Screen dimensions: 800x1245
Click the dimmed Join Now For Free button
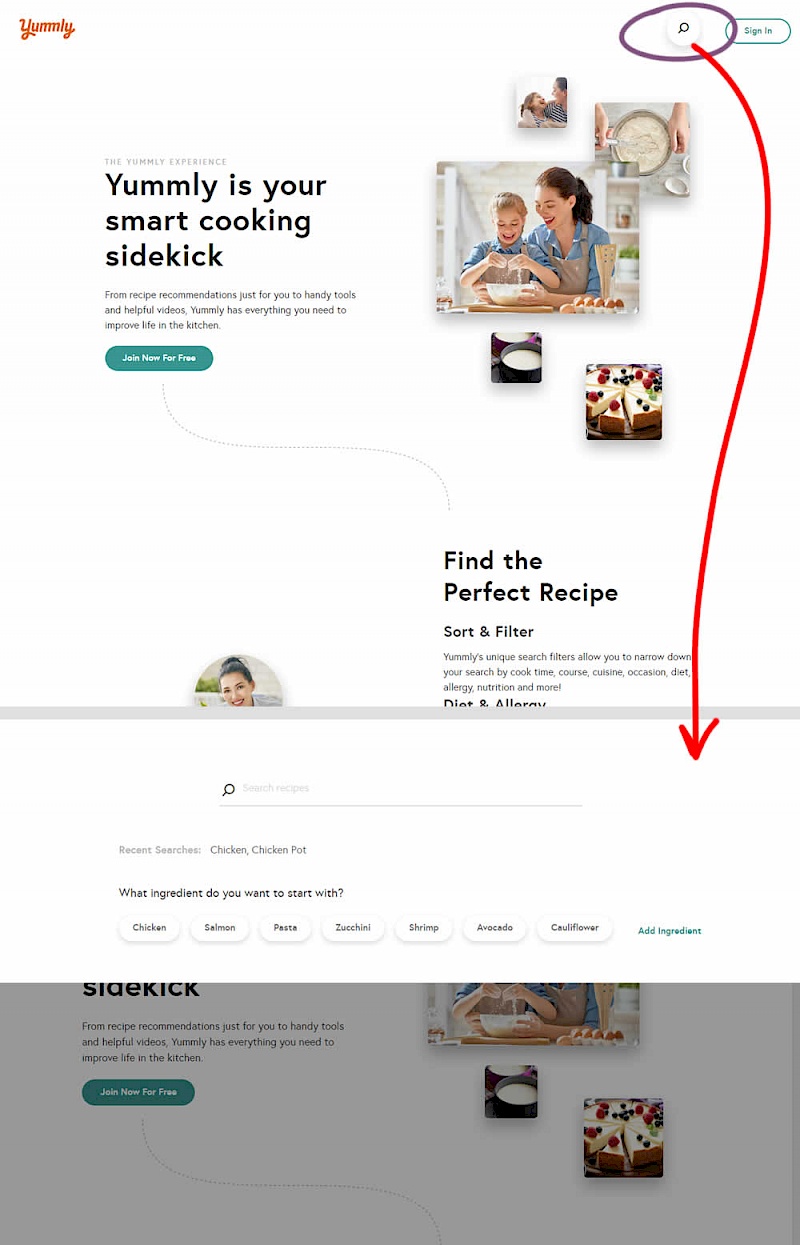[x=138, y=1092]
